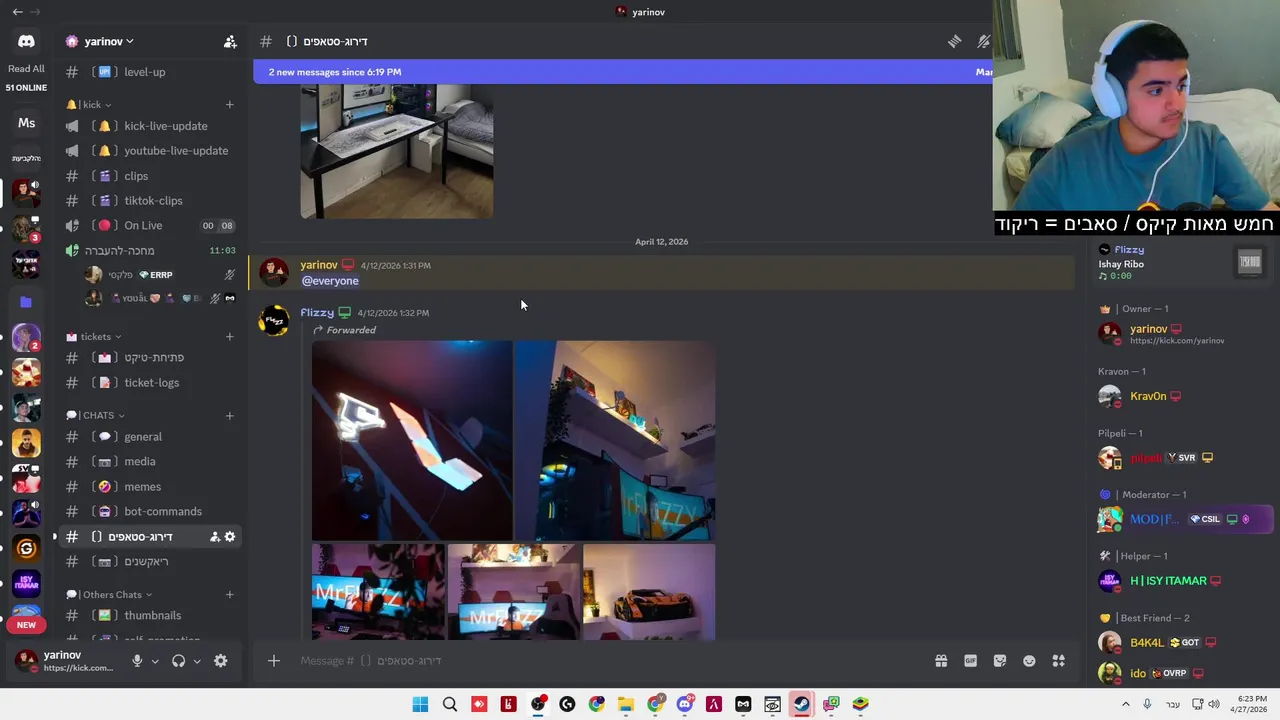Click Read All in server sidebar

coord(26,69)
